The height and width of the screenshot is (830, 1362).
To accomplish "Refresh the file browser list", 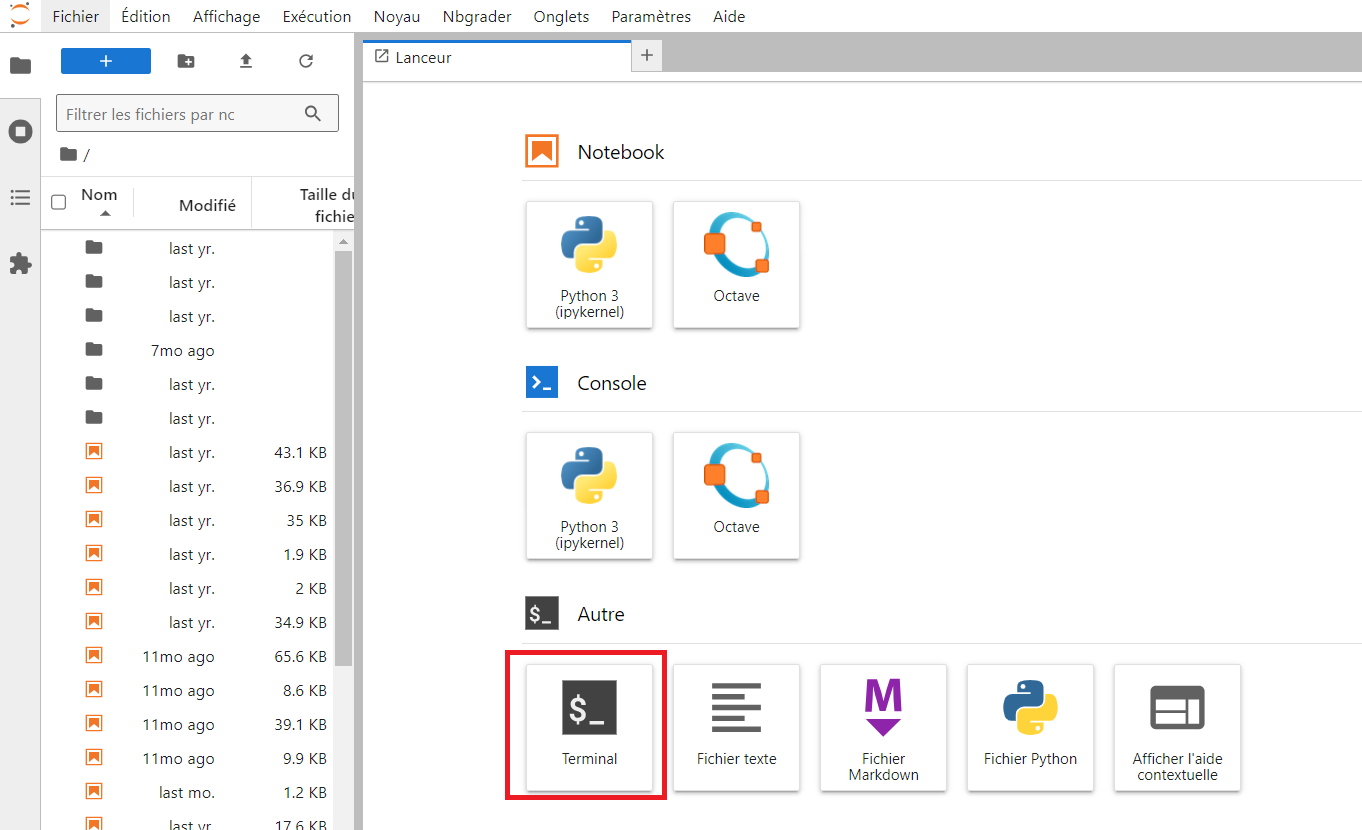I will (x=306, y=61).
